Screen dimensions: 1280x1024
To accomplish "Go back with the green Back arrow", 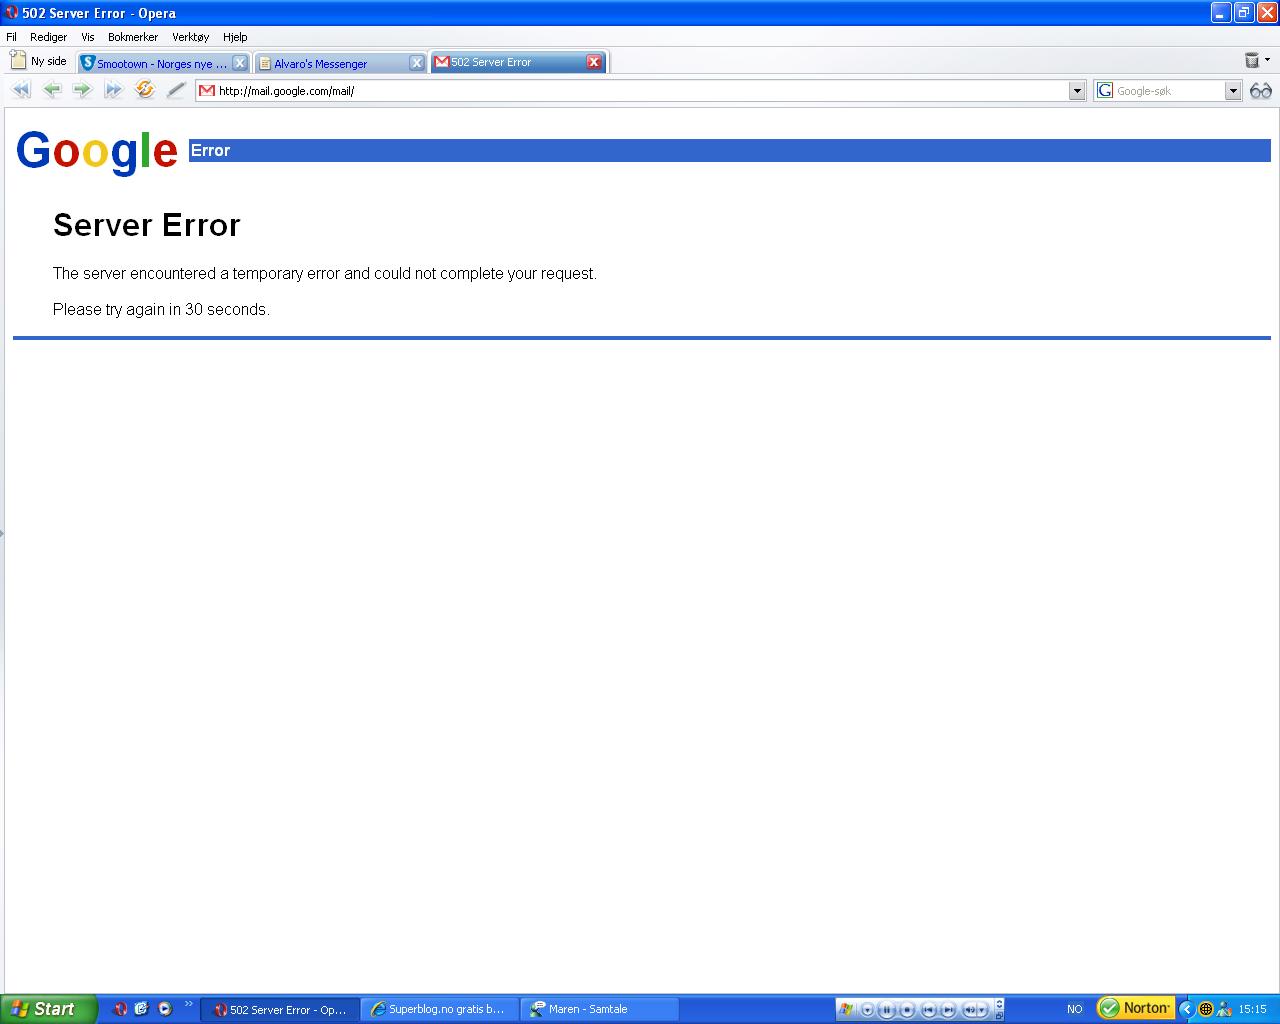I will click(x=52, y=90).
